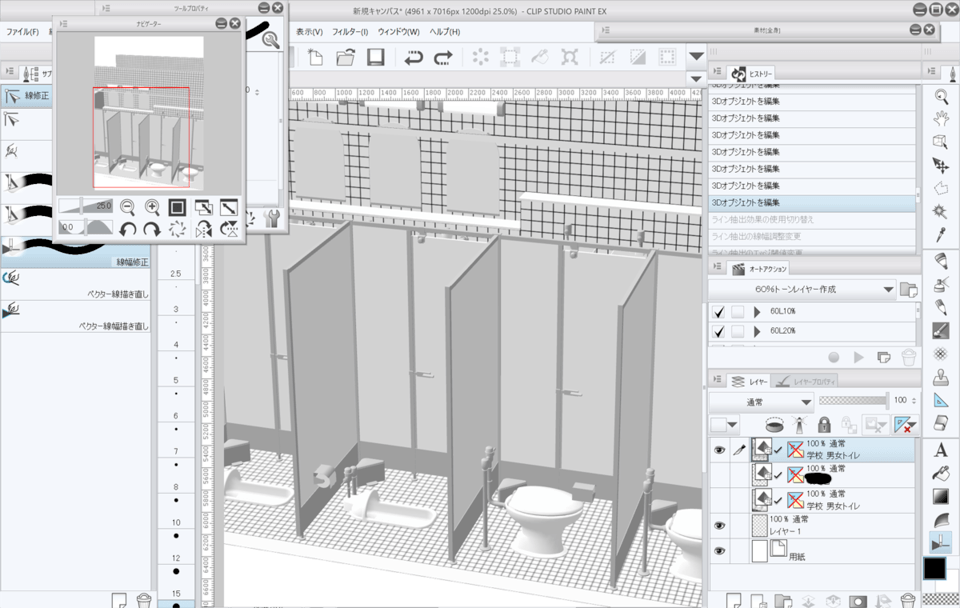Click the Save icon in the toolbar
Image resolution: width=960 pixels, height=608 pixels.
point(375,58)
